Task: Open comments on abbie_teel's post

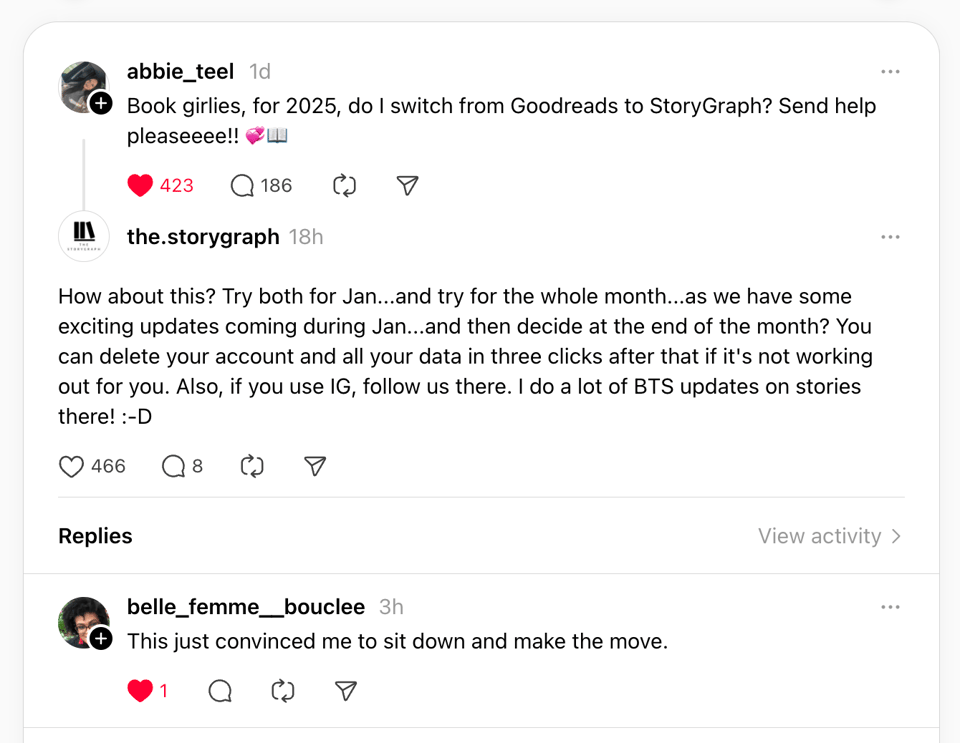Action: click(x=242, y=185)
